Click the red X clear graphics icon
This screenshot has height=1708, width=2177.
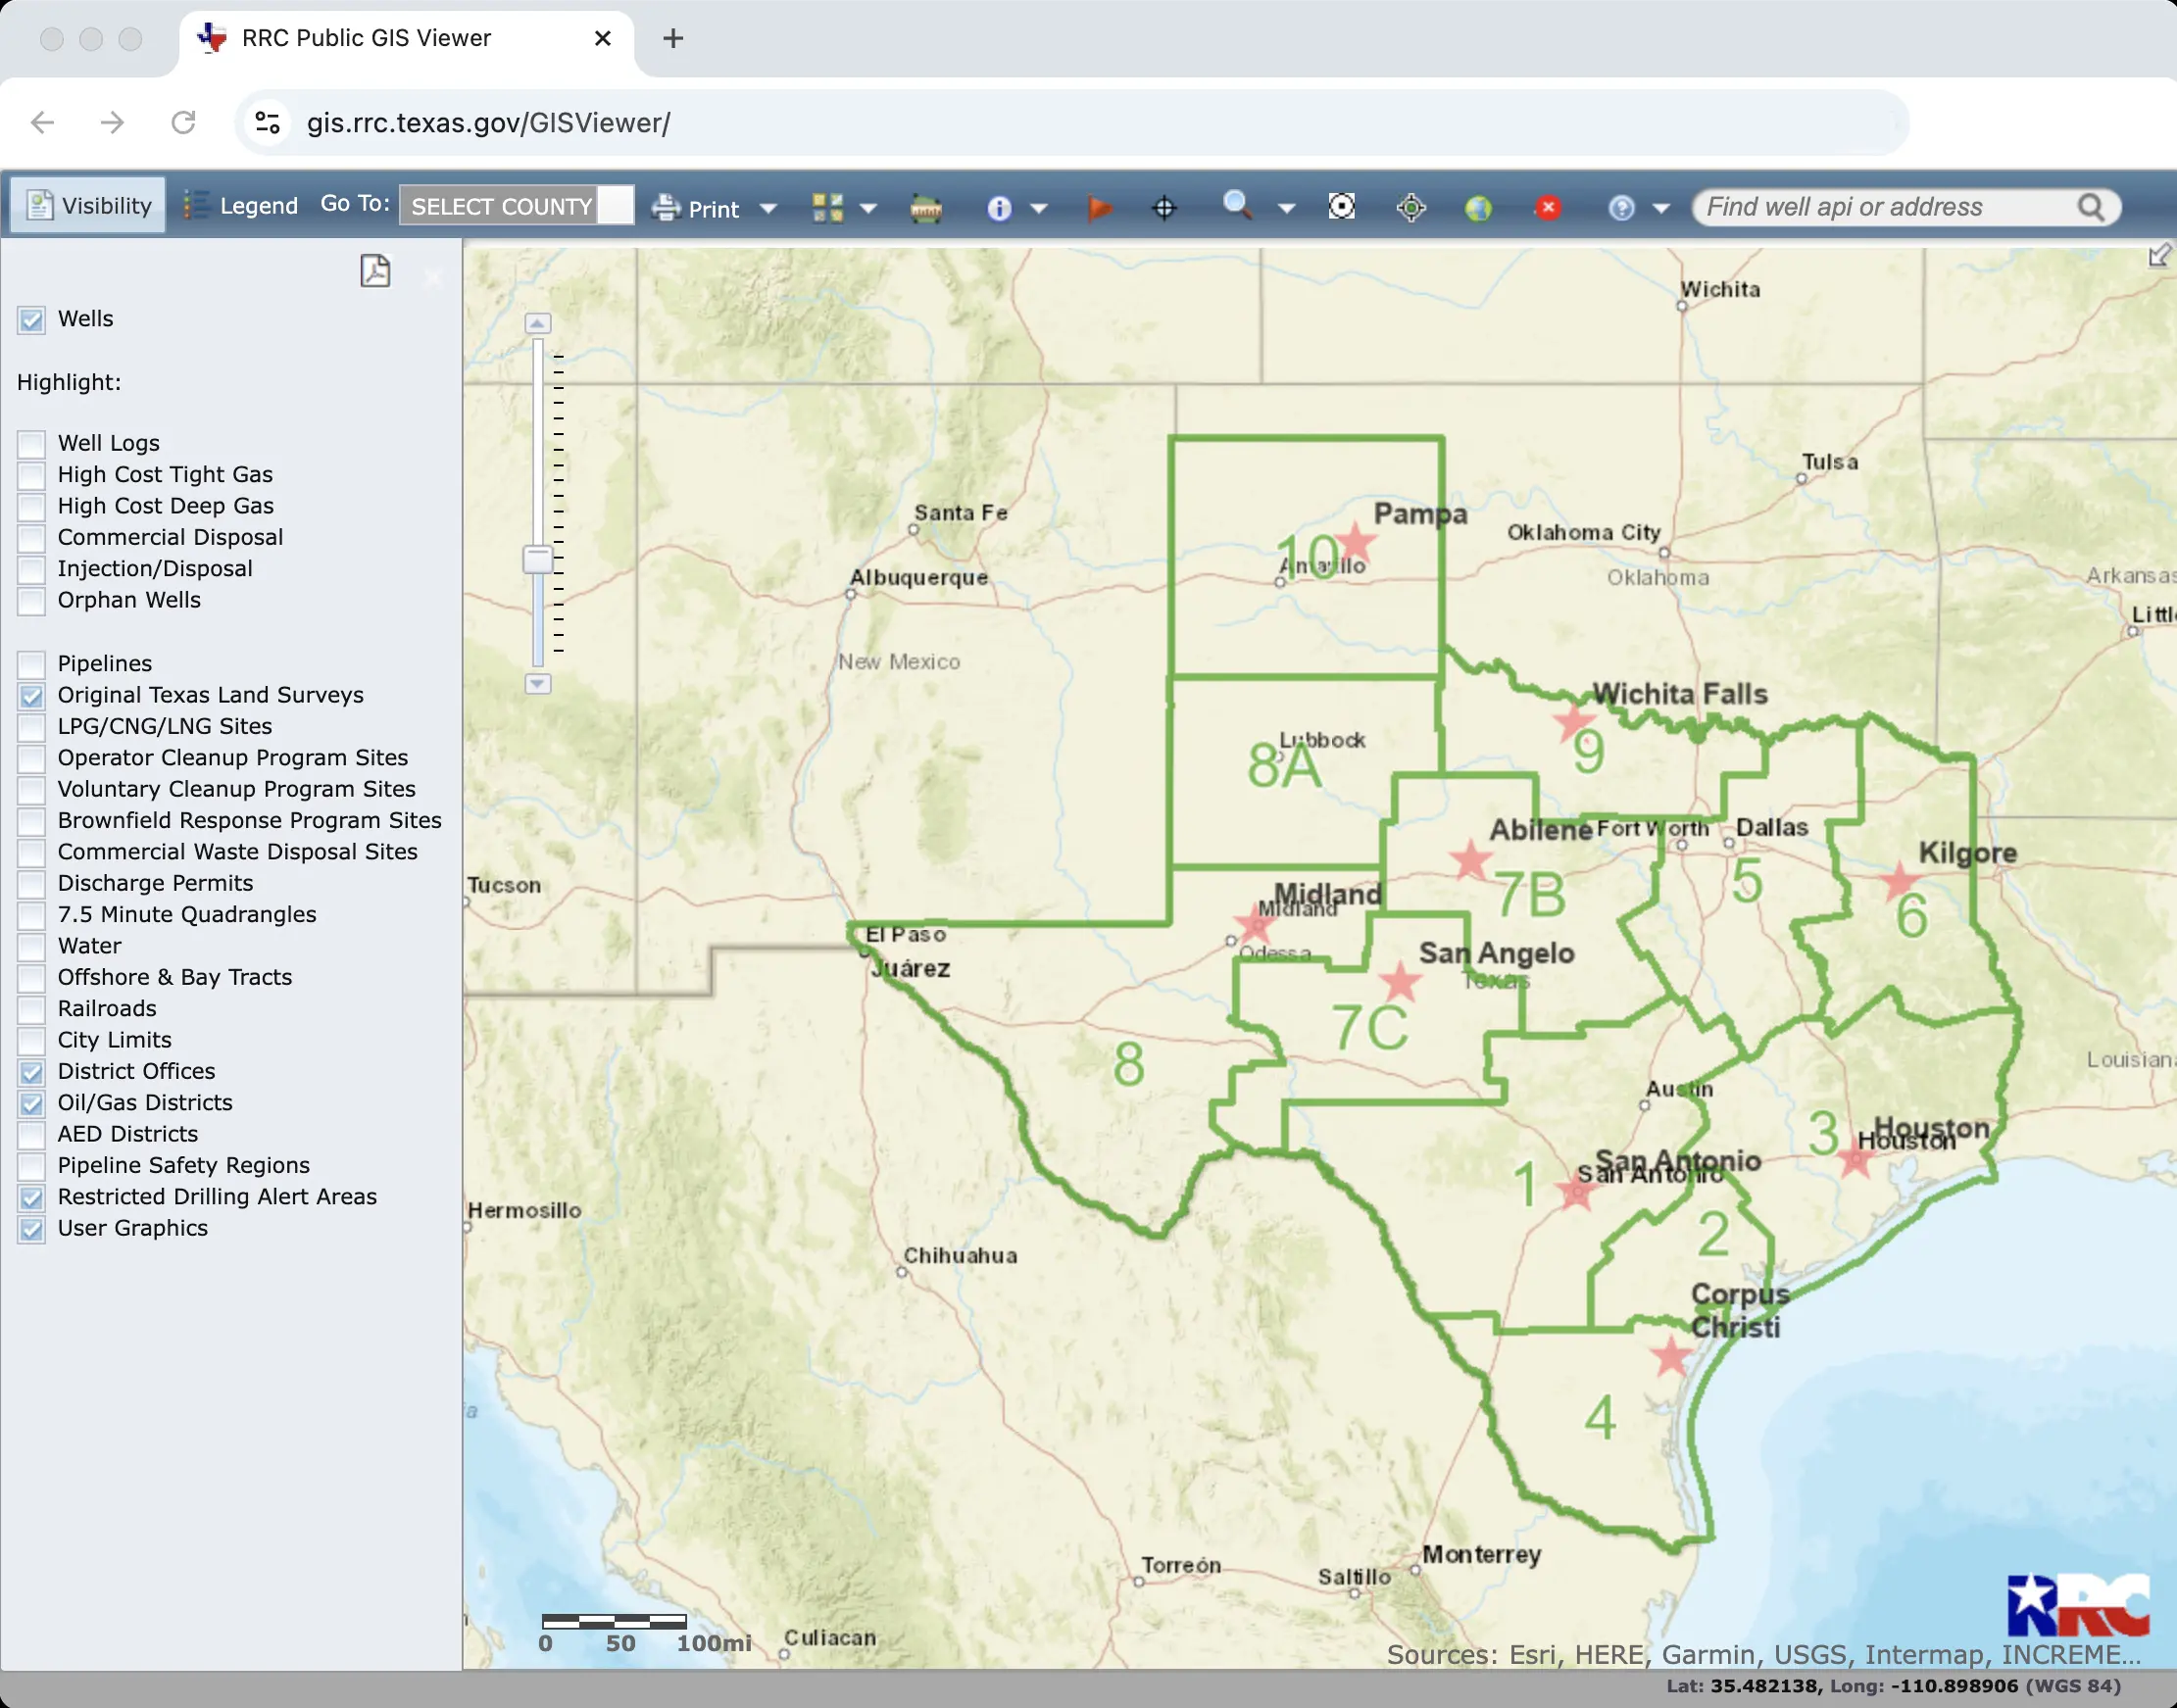click(1548, 207)
